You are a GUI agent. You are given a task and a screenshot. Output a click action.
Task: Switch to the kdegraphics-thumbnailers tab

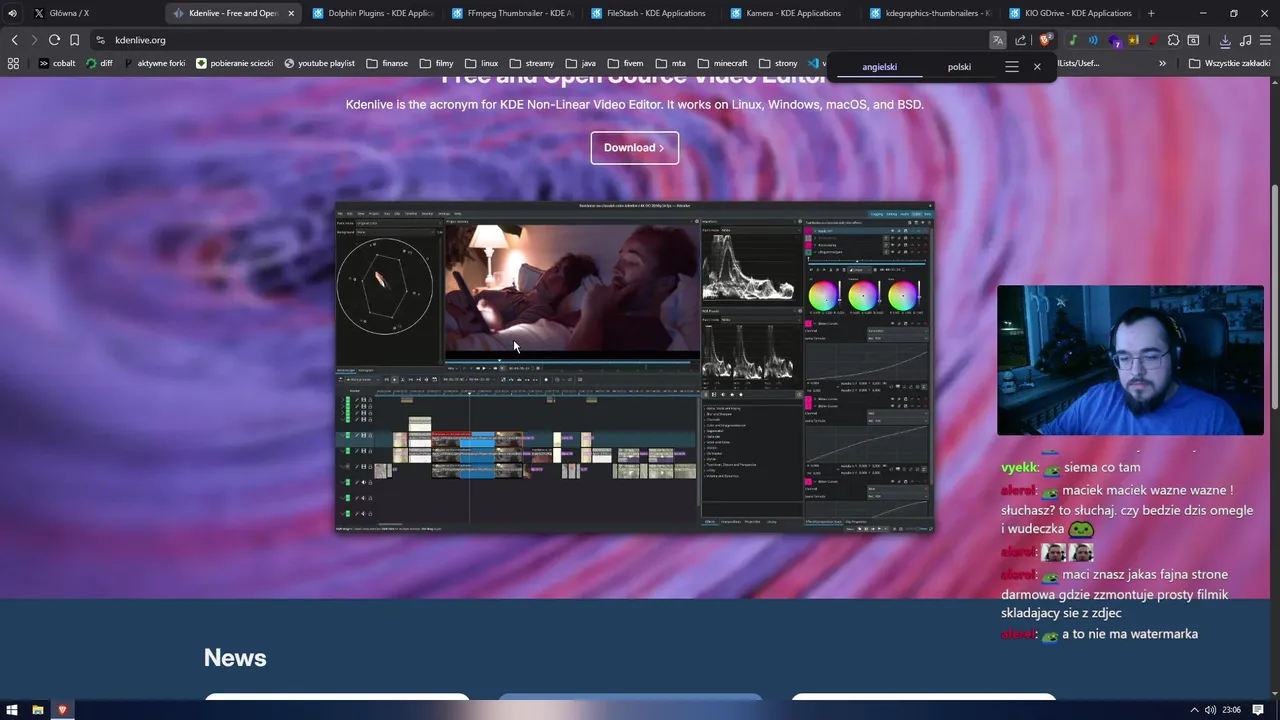[x=929, y=13]
